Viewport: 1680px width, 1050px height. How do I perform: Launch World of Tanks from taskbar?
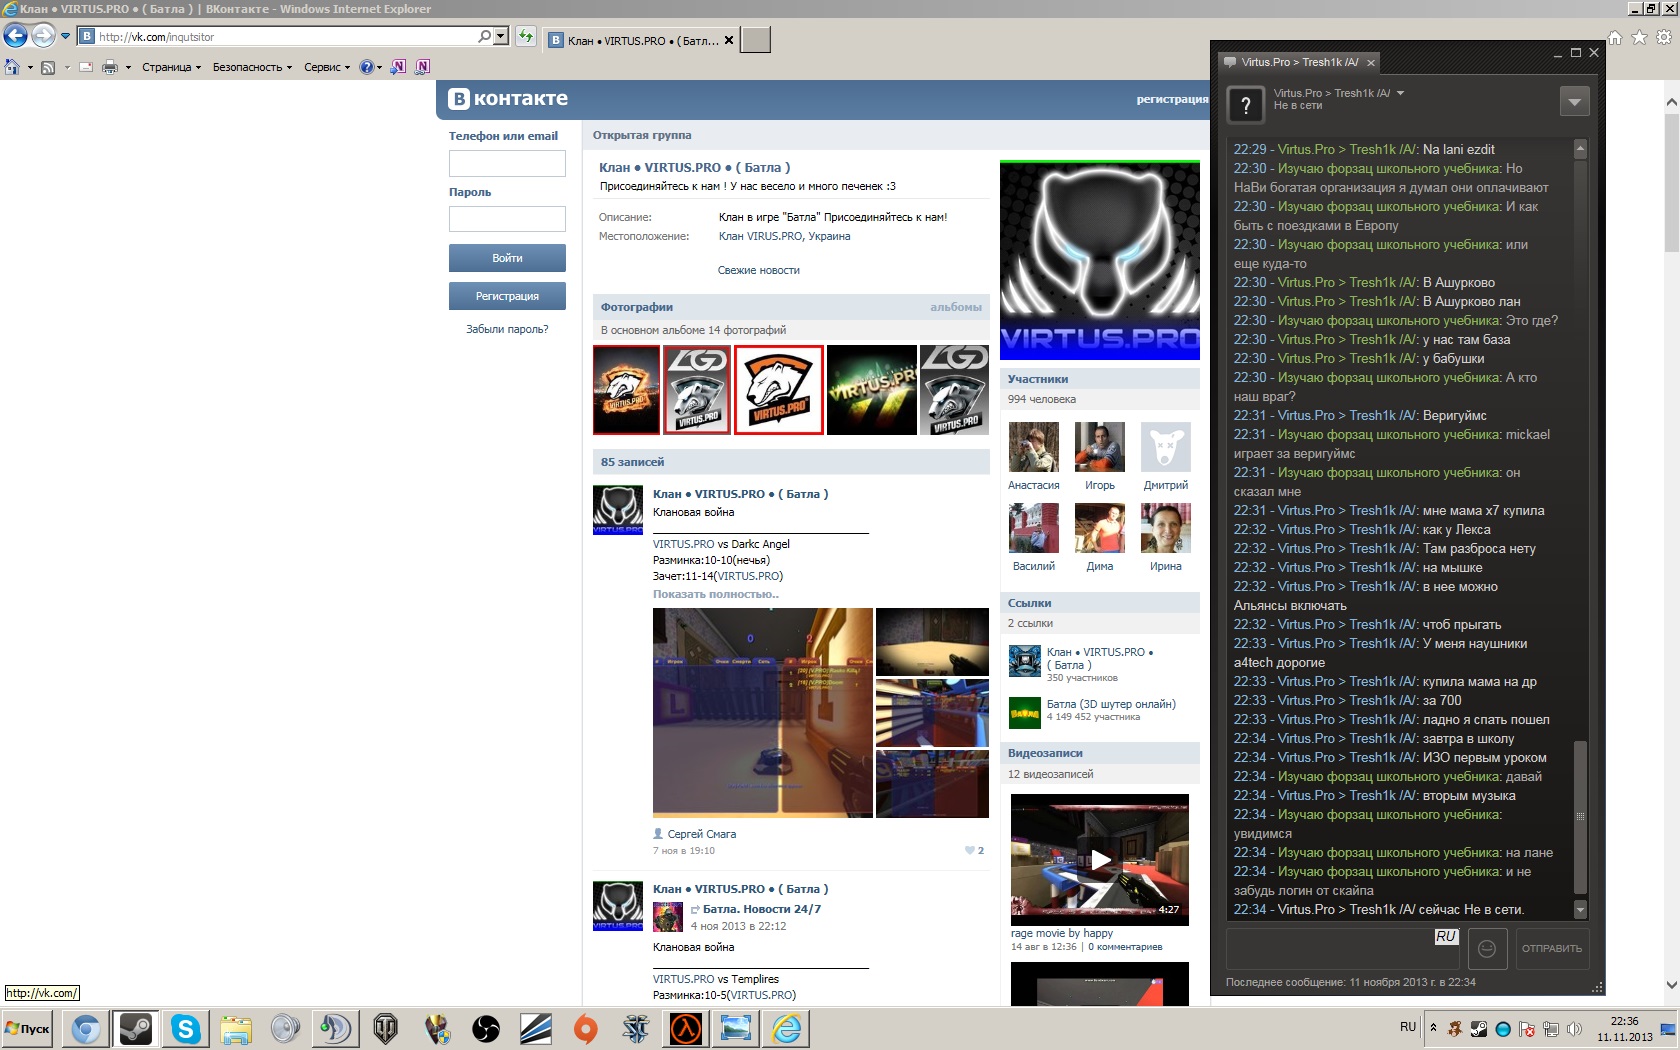coord(386,1029)
